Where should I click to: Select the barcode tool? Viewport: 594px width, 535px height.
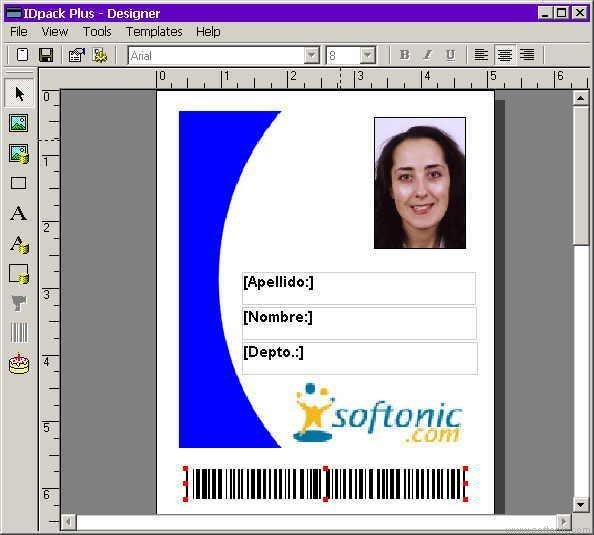pos(19,333)
